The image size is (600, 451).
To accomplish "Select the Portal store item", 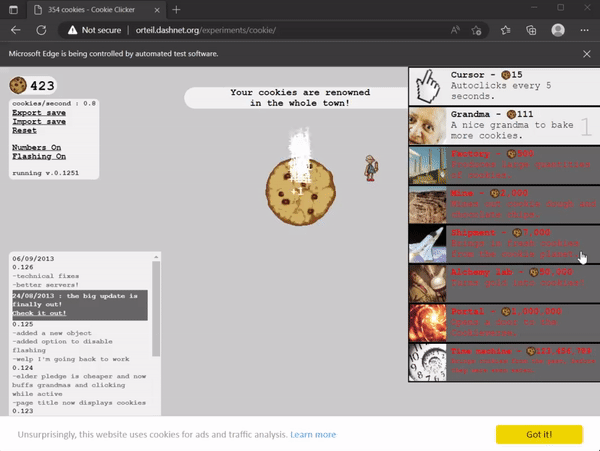I will pyautogui.click(x=504, y=323).
